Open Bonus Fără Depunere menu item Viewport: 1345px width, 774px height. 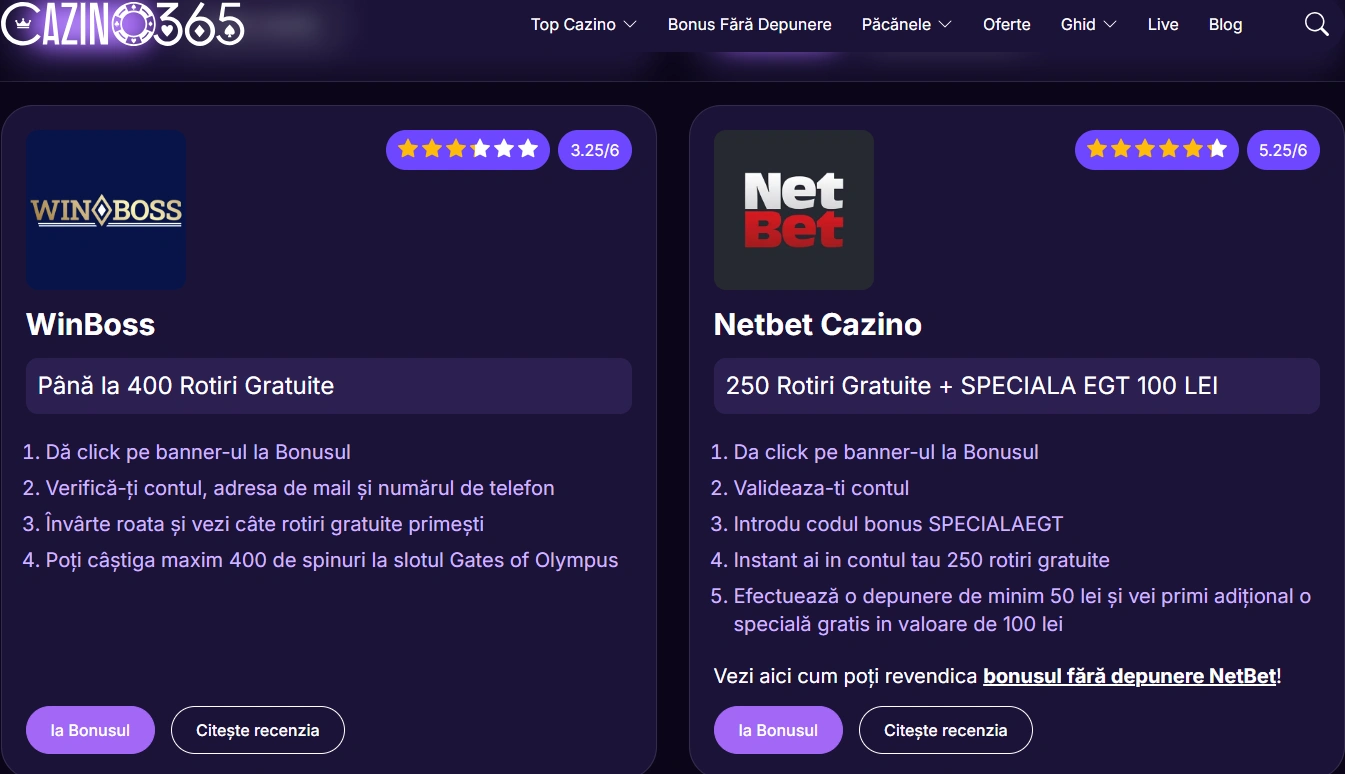coord(750,24)
